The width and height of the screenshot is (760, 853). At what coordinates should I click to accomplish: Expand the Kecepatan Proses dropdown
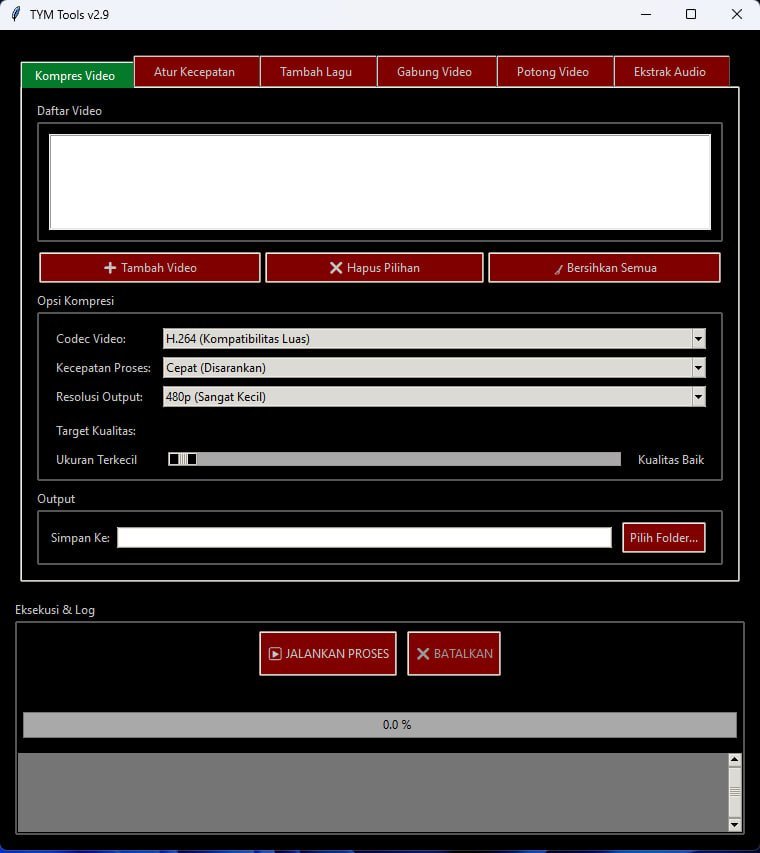point(698,368)
